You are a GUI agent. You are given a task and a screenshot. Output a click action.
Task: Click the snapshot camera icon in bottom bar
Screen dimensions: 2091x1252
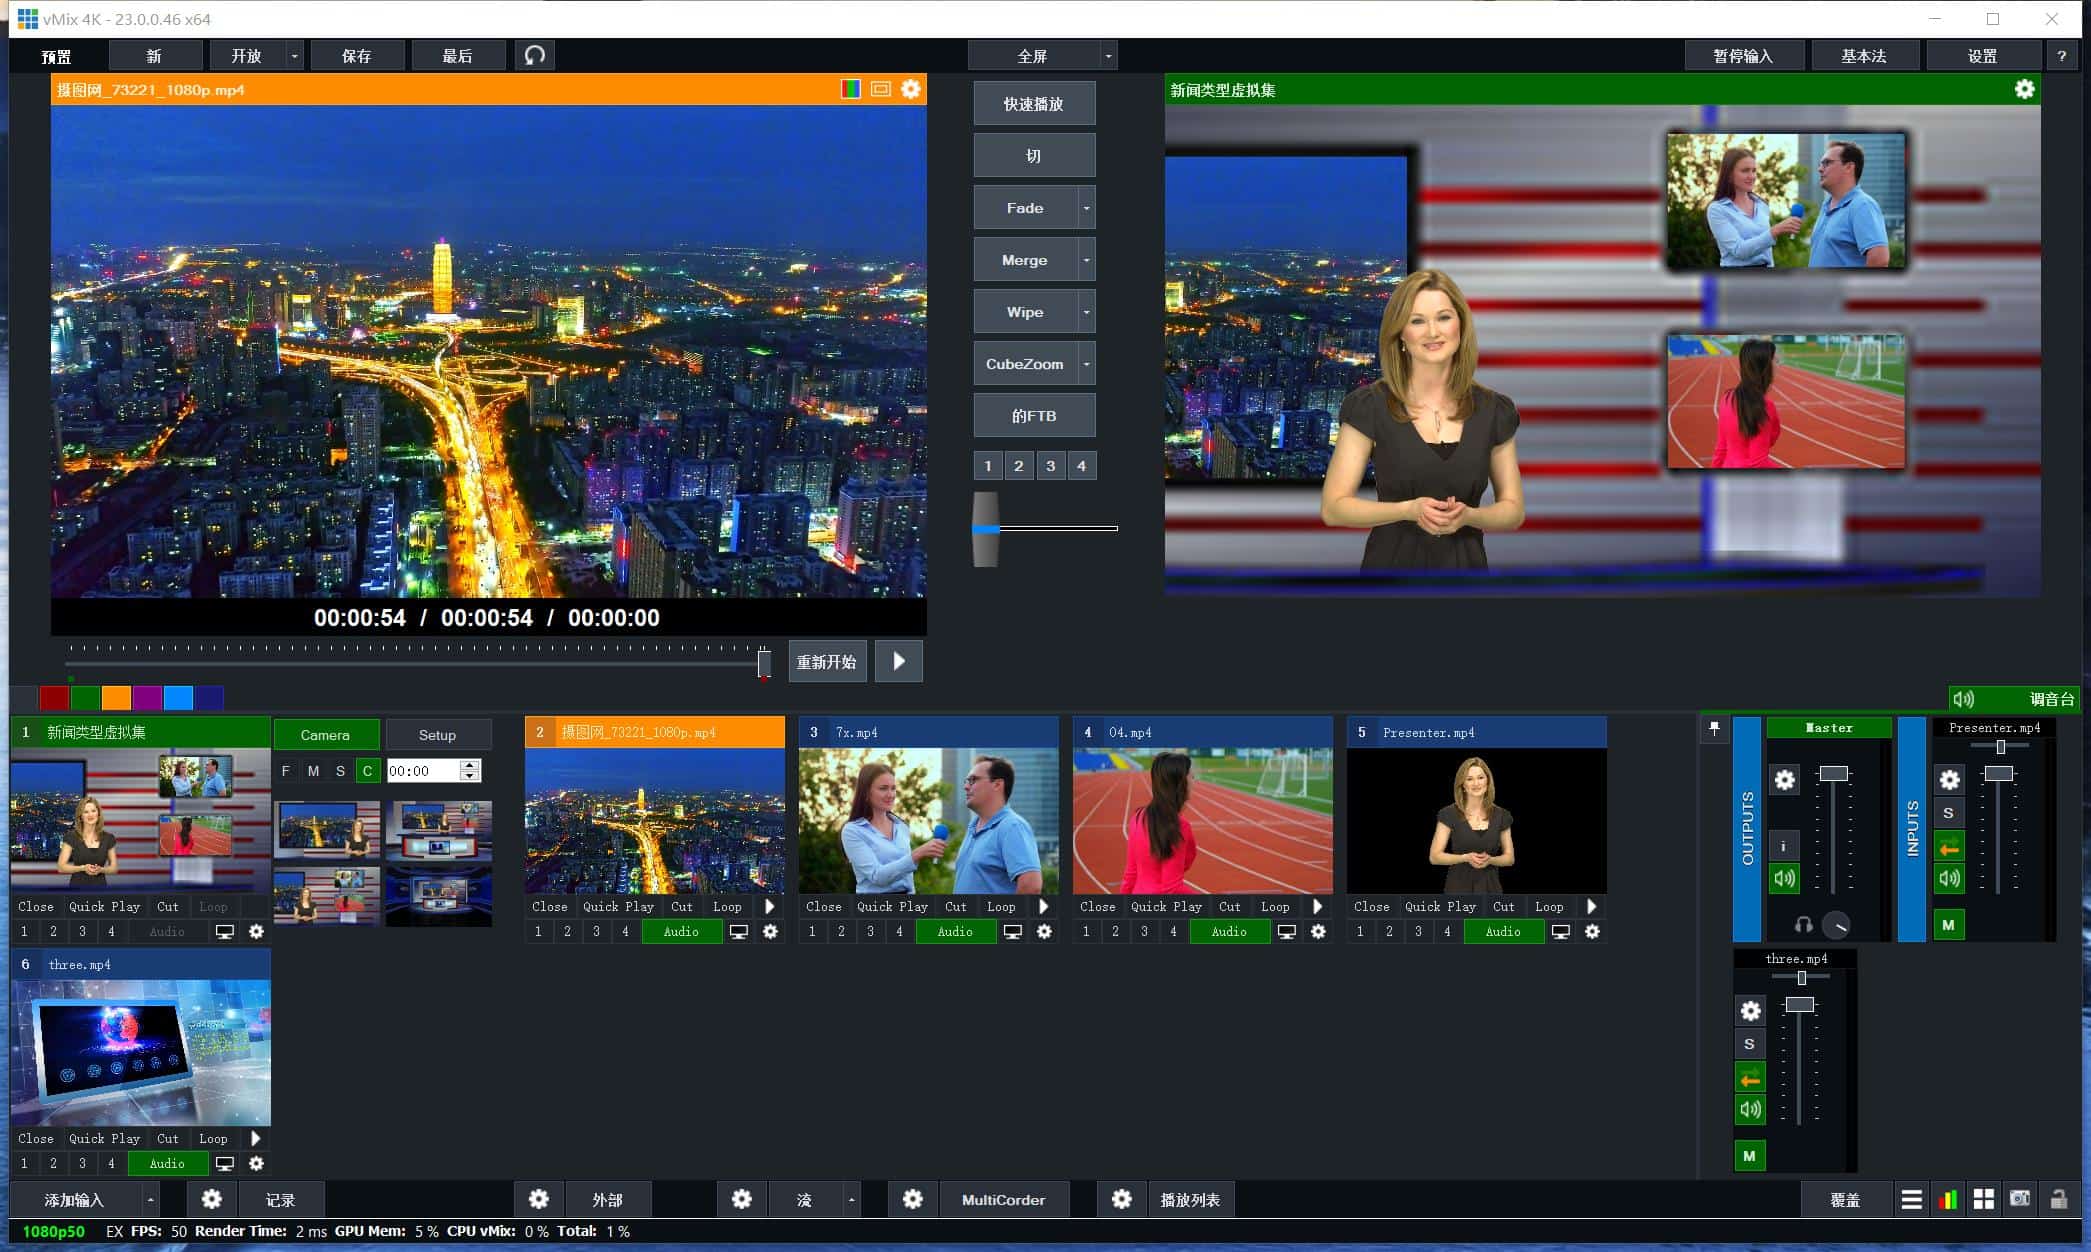pyautogui.click(x=2020, y=1199)
